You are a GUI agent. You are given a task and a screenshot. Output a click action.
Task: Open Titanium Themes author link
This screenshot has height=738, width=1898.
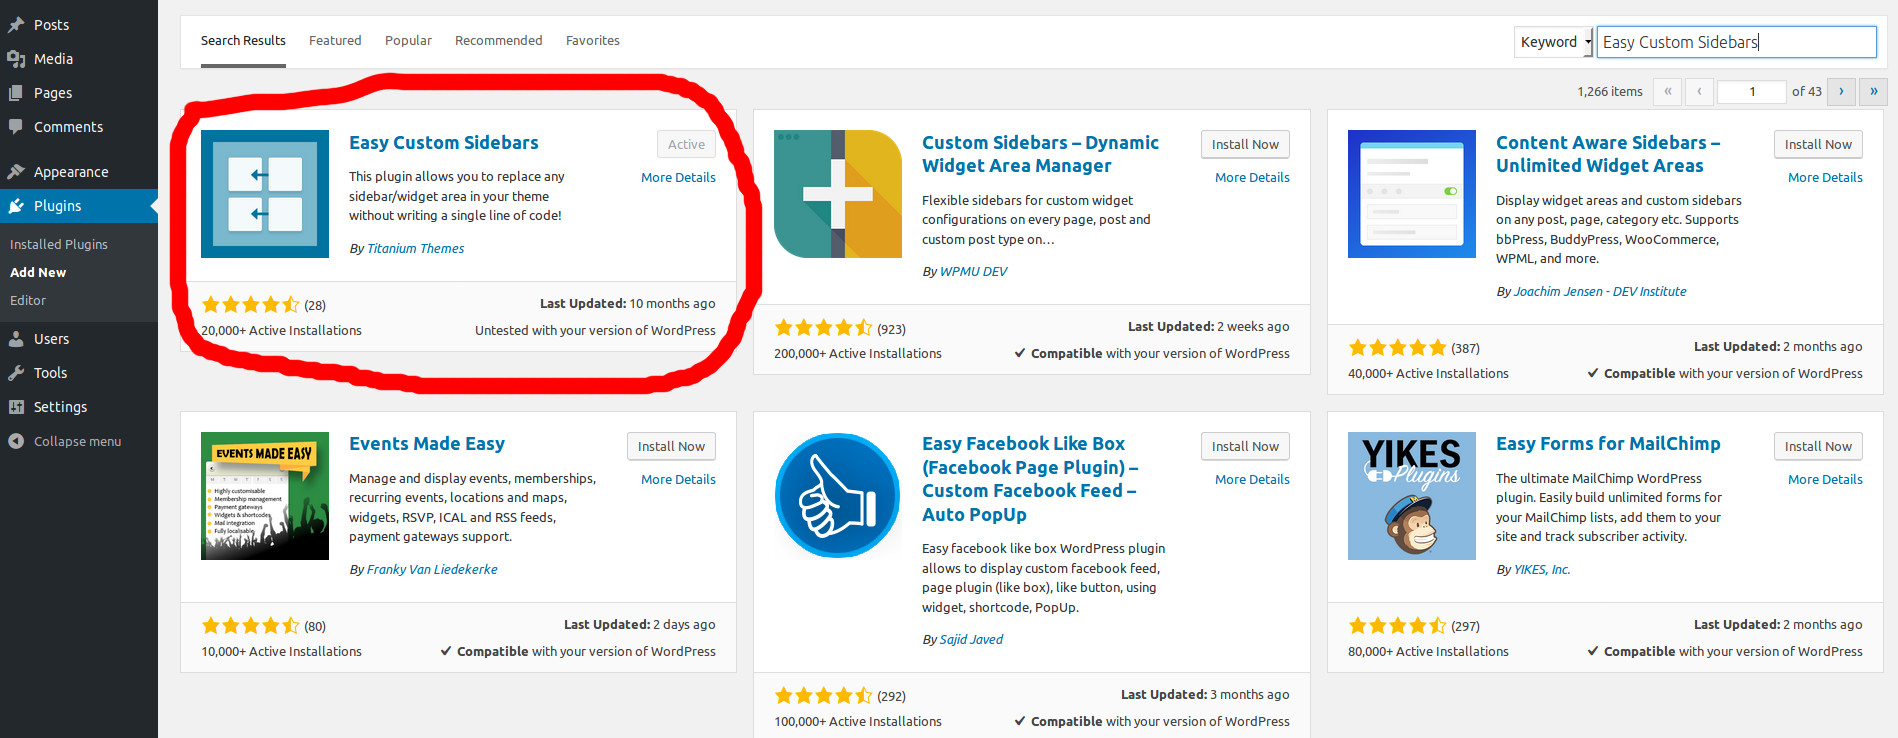pos(415,248)
